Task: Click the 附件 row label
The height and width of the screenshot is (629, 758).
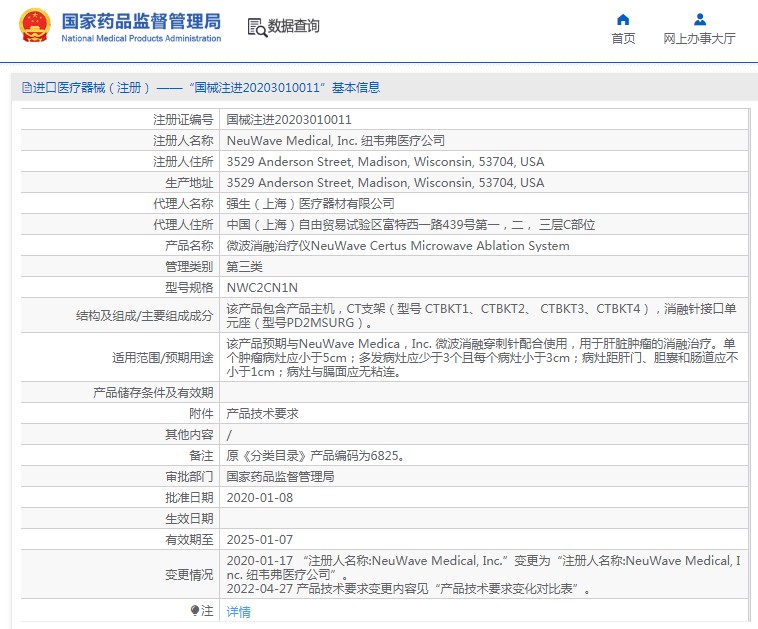Action: tap(201, 414)
